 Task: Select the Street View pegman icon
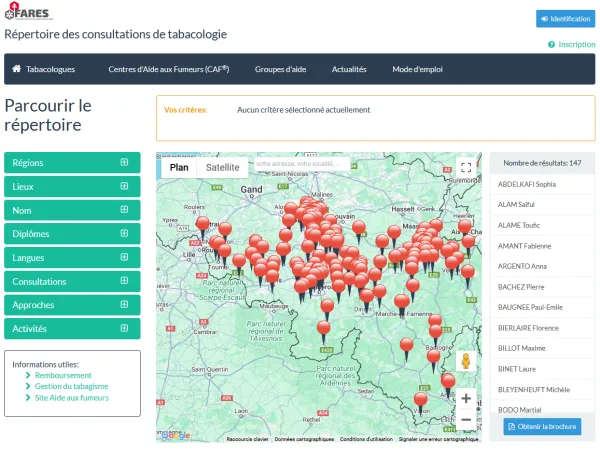tap(466, 361)
